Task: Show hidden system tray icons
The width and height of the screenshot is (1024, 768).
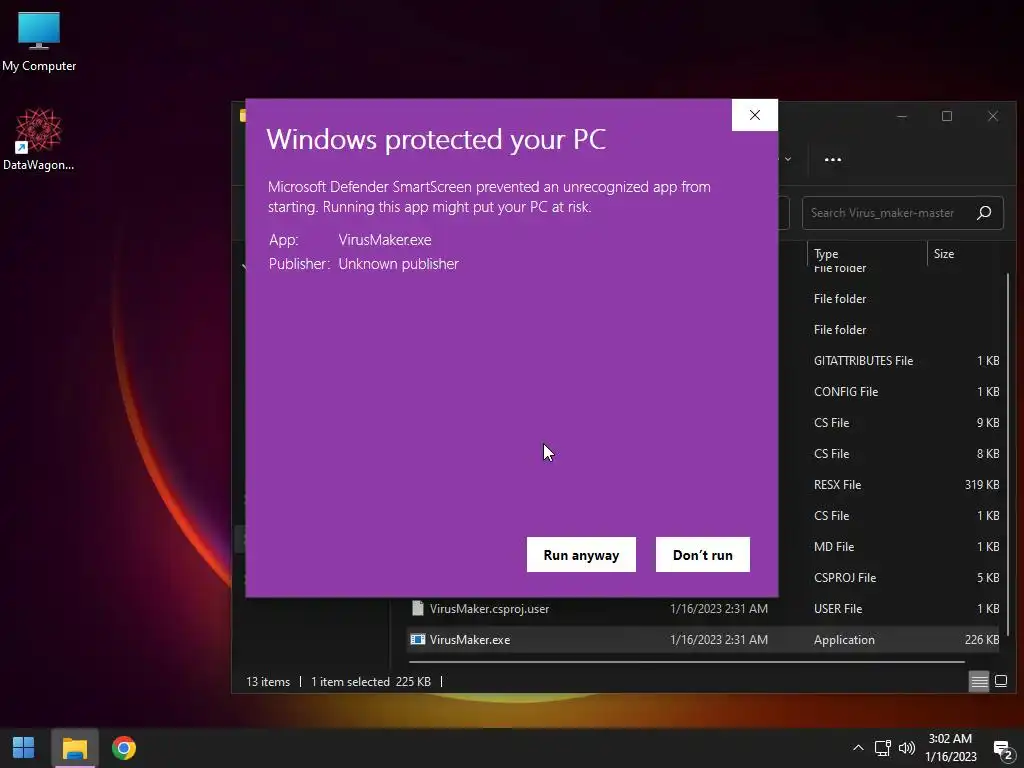Action: click(x=858, y=748)
